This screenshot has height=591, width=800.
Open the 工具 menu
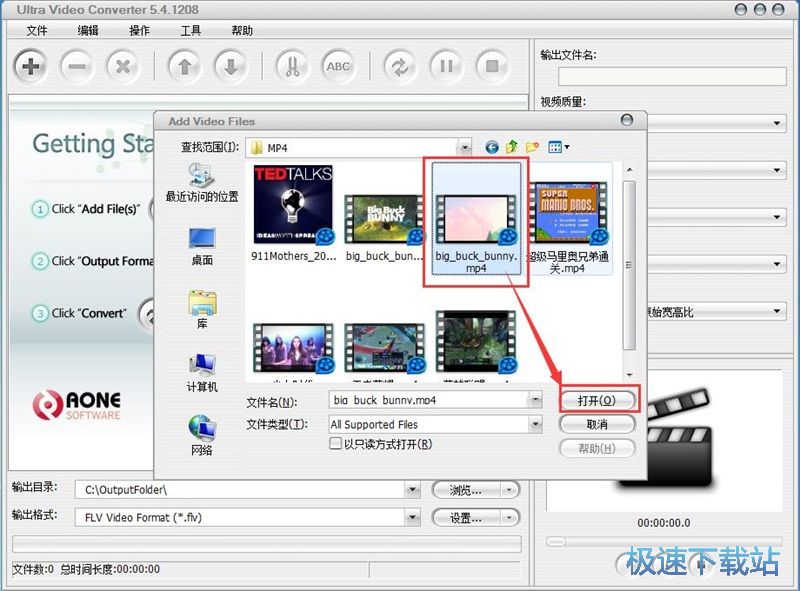(x=191, y=30)
